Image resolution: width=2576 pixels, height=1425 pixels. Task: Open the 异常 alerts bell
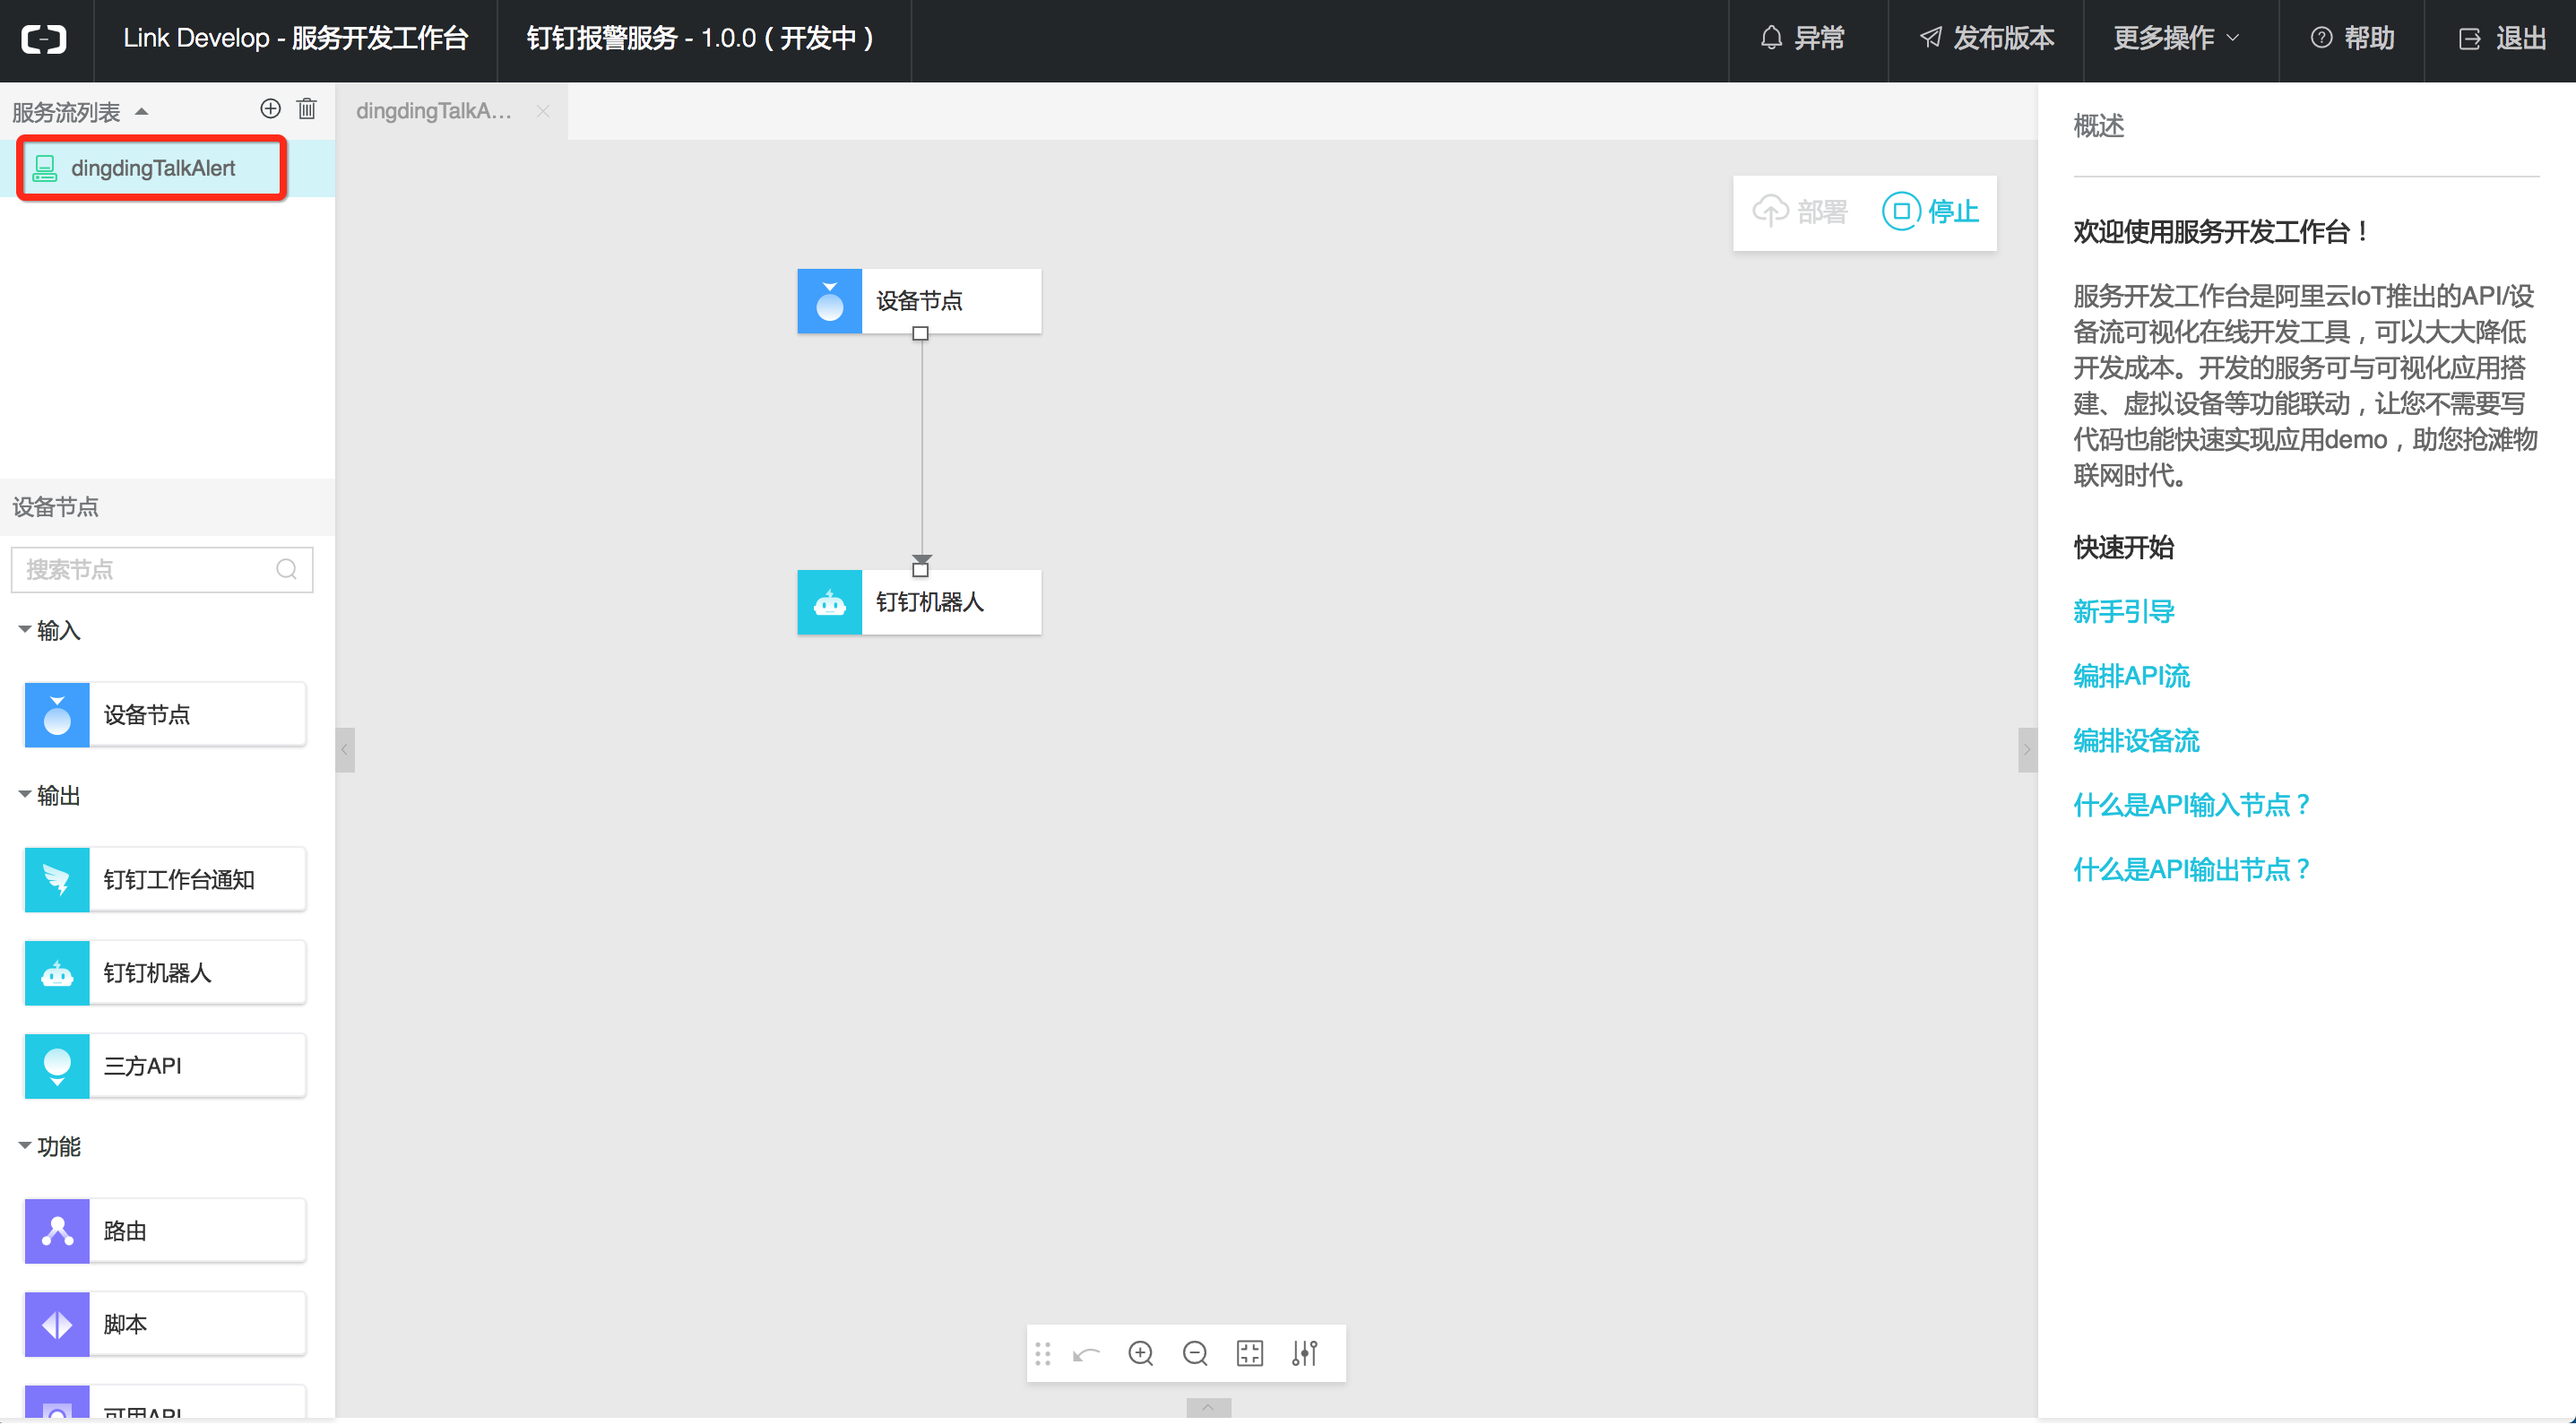pyautogui.click(x=1802, y=39)
